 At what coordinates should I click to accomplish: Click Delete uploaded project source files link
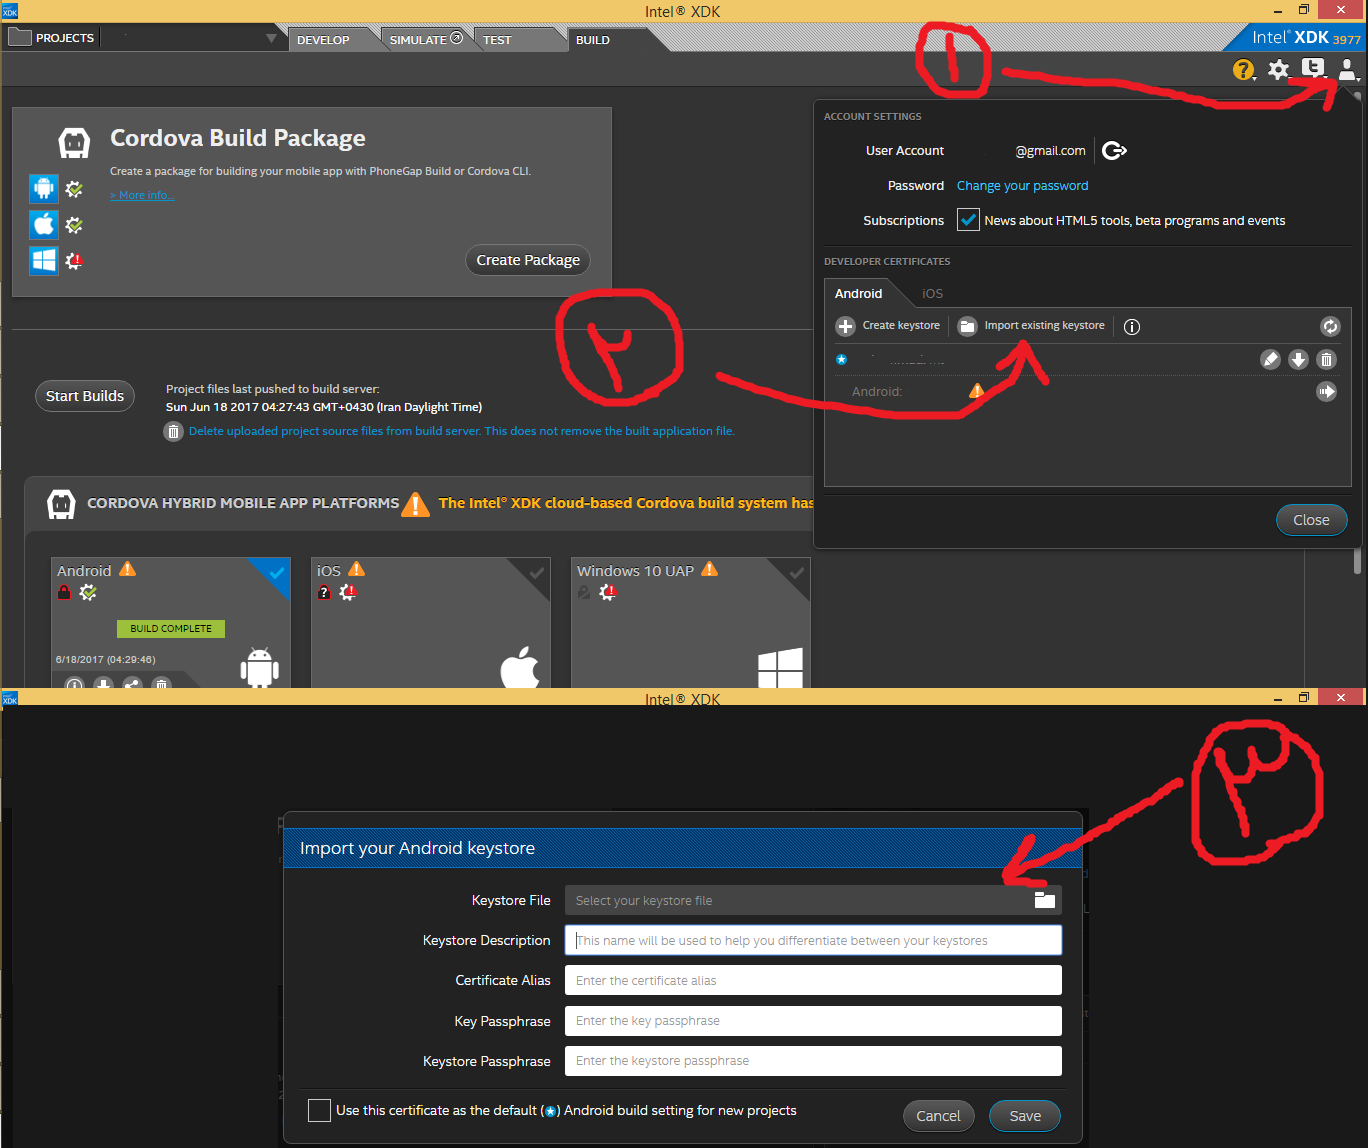tap(462, 431)
